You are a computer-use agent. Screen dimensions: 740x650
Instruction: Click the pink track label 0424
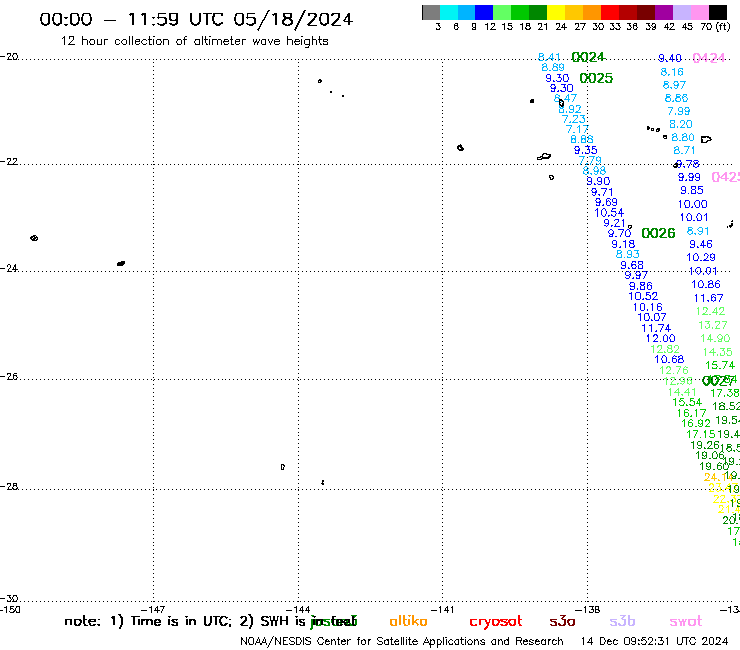(708, 58)
